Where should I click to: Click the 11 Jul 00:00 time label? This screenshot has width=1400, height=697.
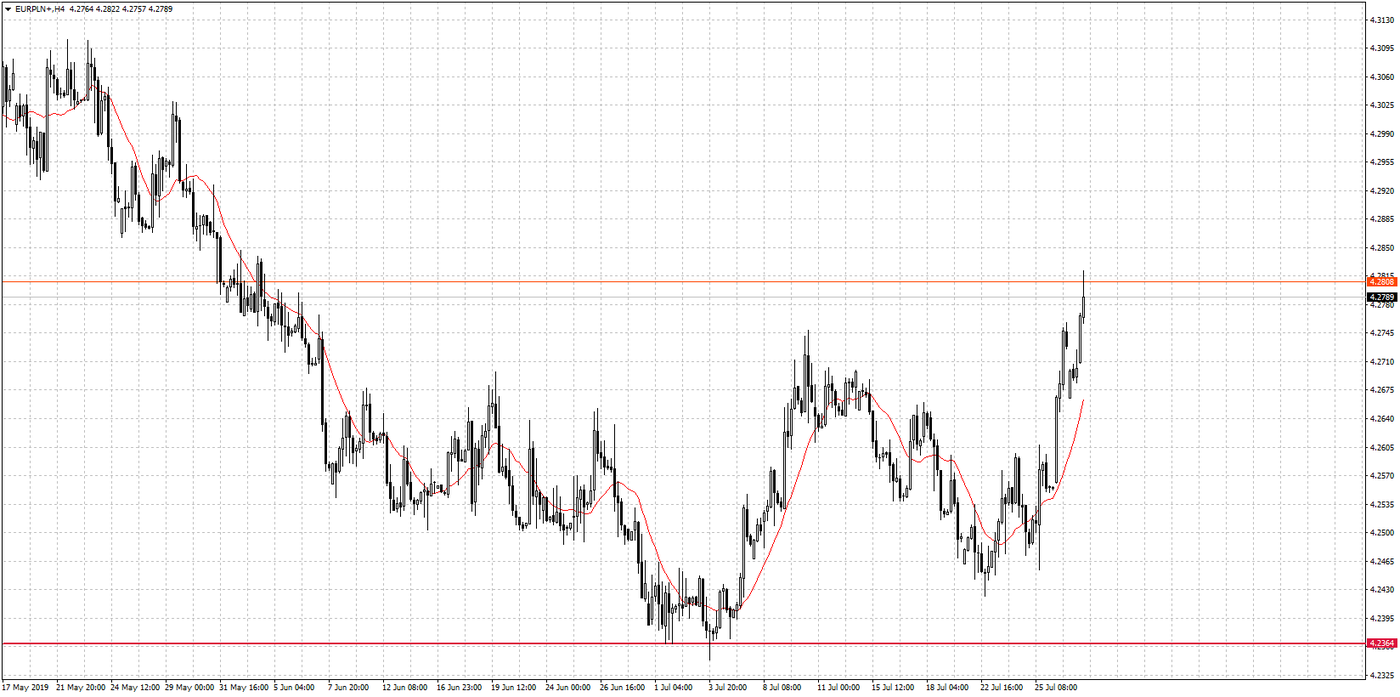coord(838,688)
